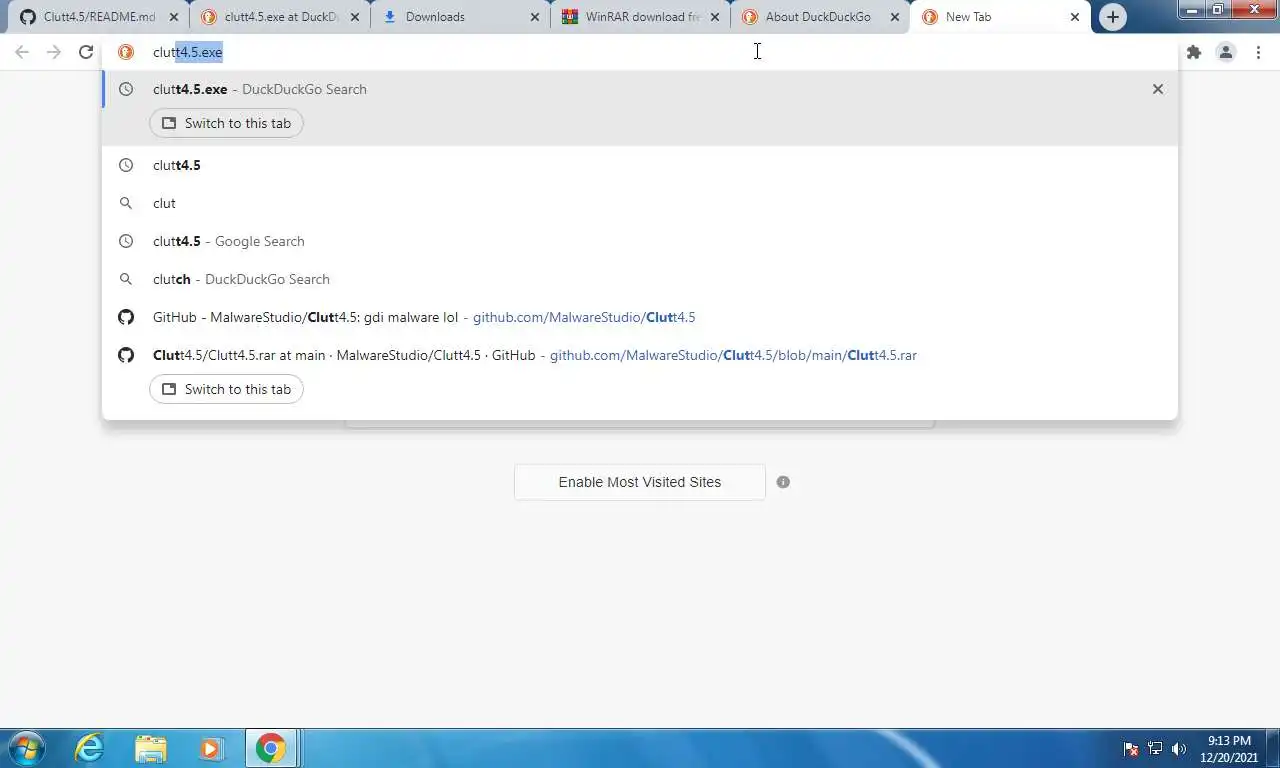Open GitHub MalwareStudio/Clutt4.5 gdi malware suggestion
The image size is (1280, 768).
[640, 317]
